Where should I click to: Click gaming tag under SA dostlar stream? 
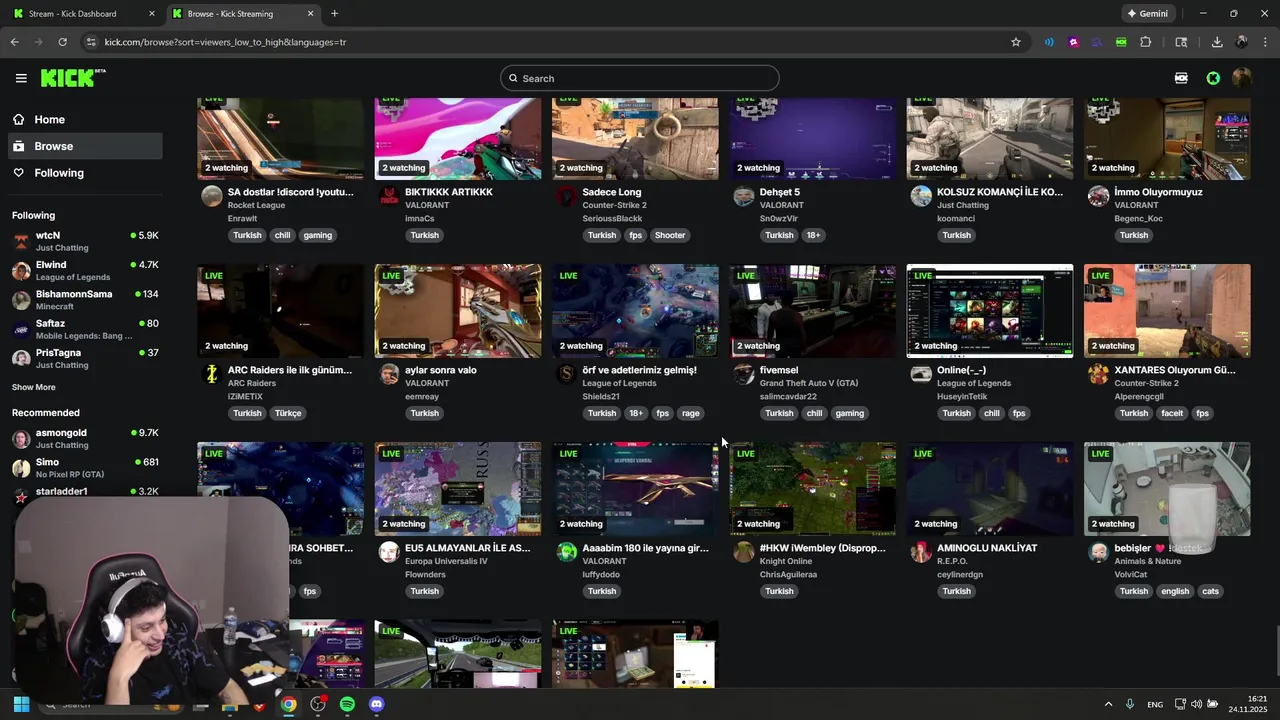click(x=318, y=235)
